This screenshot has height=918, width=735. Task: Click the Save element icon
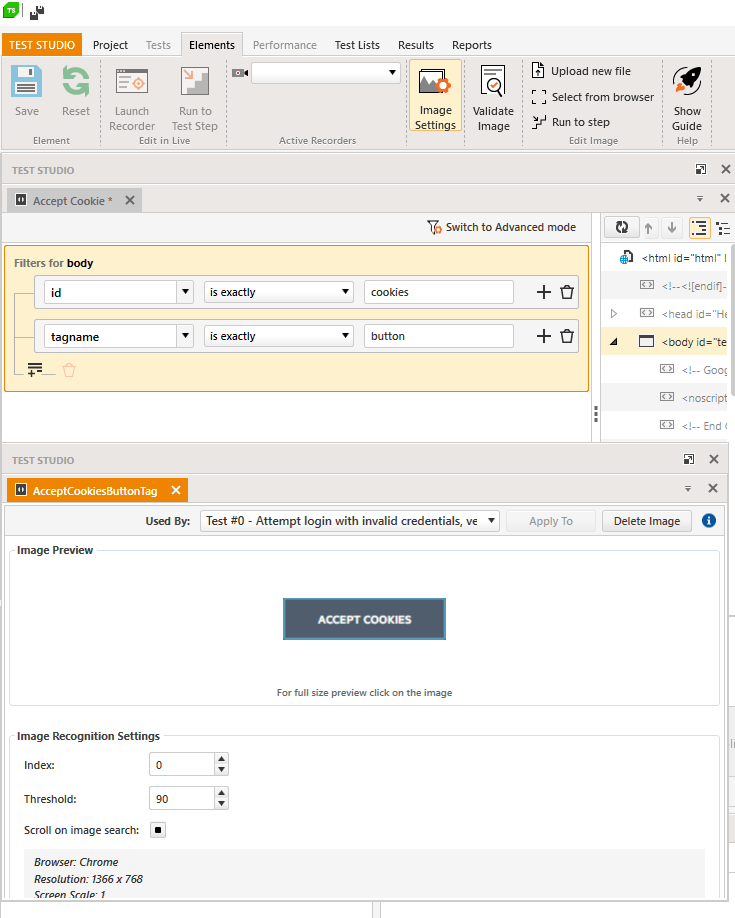point(26,81)
